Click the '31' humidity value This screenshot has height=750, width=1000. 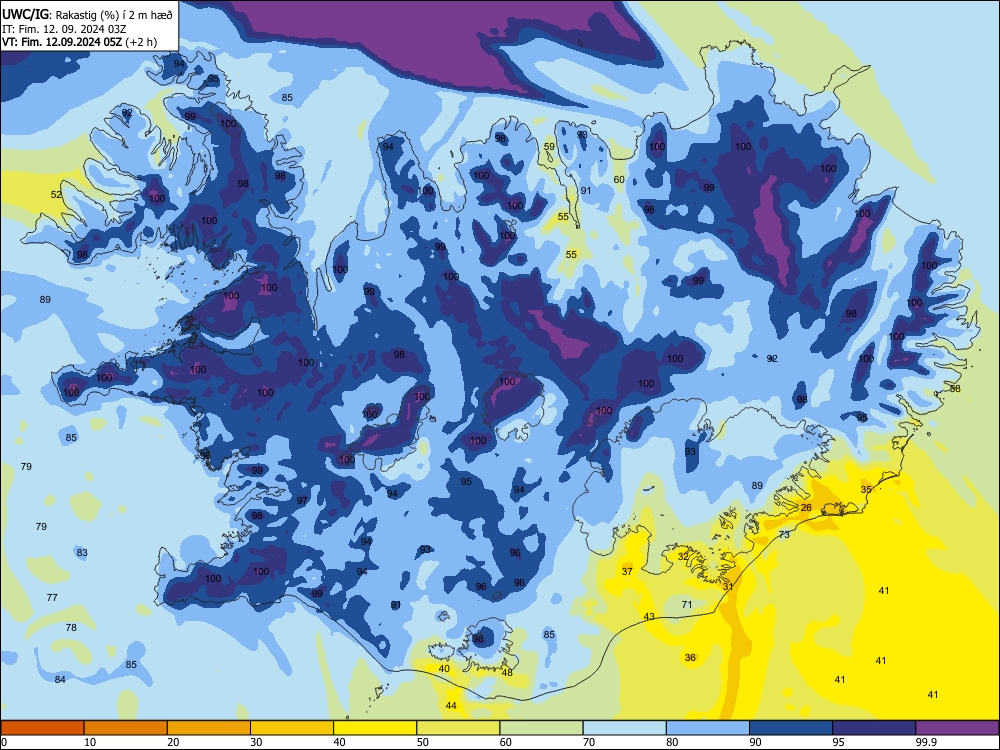click(728, 586)
